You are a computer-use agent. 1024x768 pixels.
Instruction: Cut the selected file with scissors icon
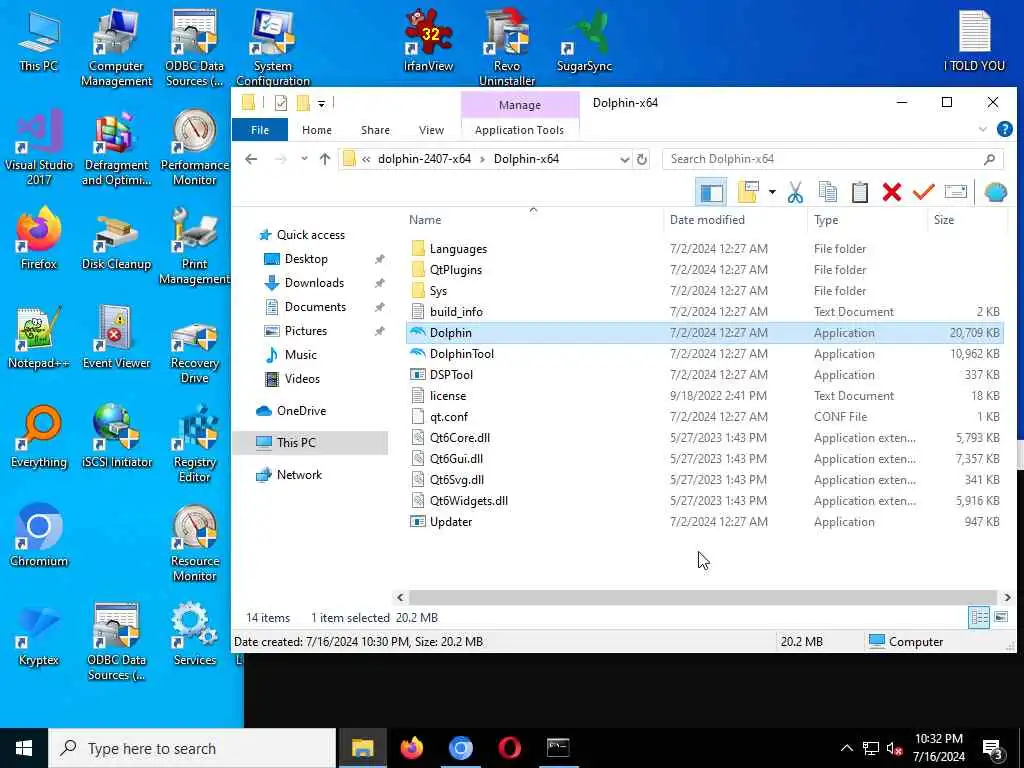click(795, 192)
